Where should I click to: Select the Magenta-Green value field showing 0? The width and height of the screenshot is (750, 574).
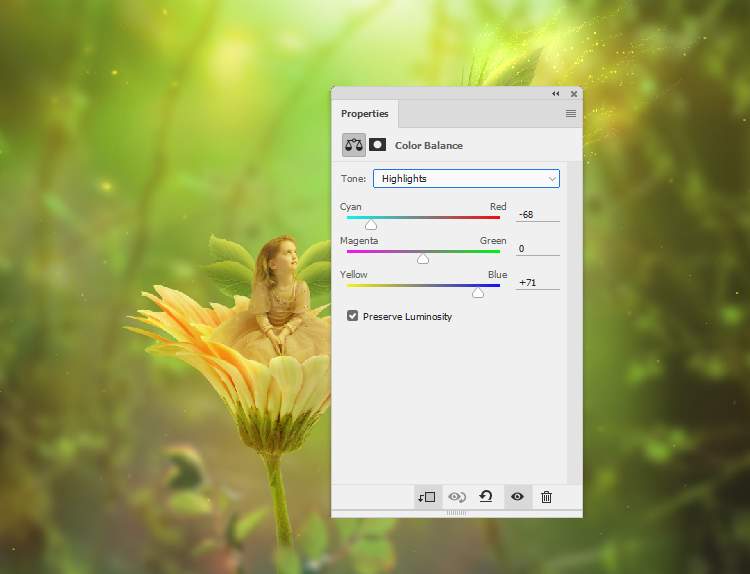pyautogui.click(x=538, y=249)
